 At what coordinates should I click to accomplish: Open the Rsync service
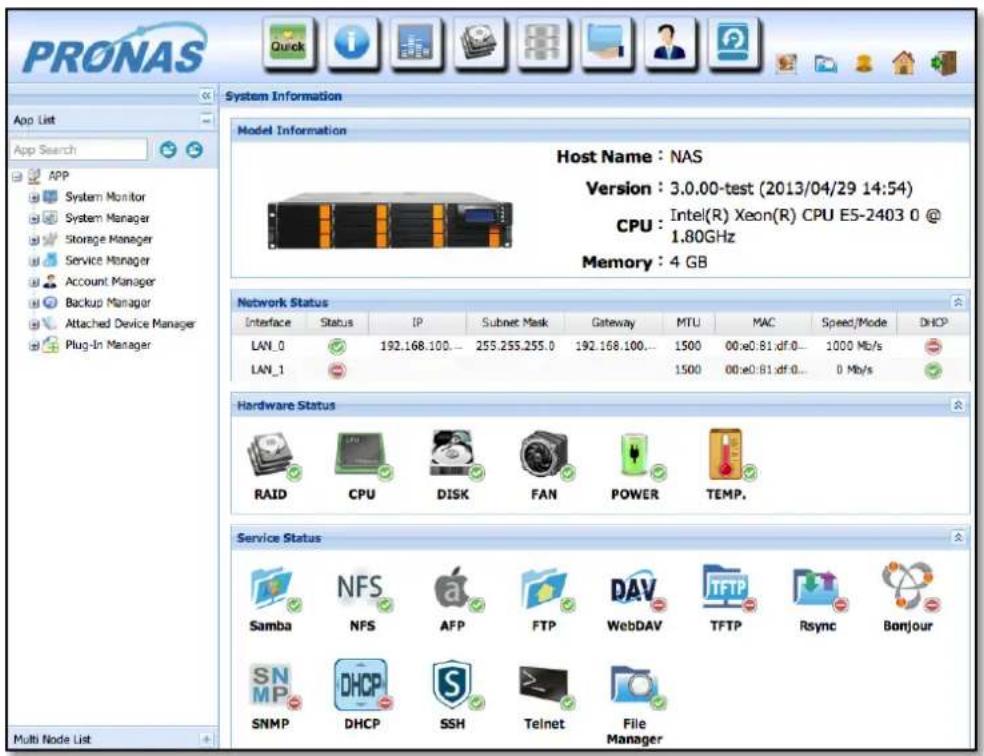(818, 599)
